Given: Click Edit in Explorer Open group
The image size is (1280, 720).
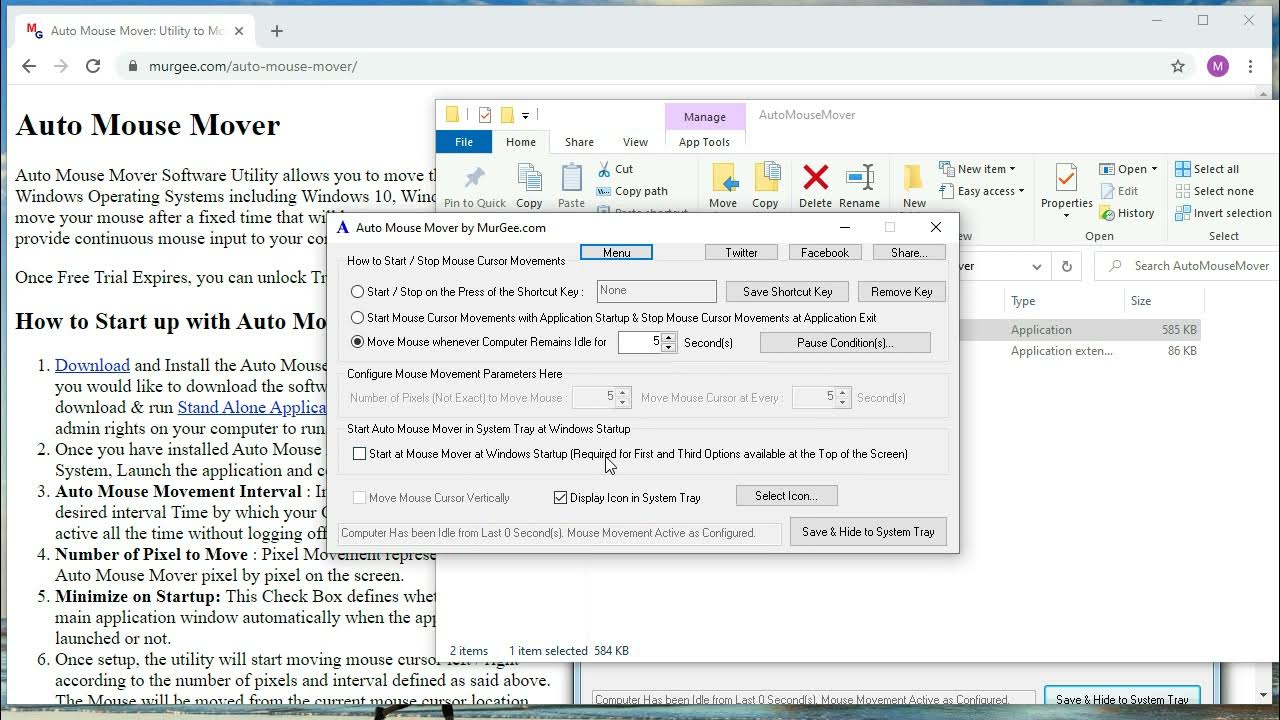Looking at the screenshot, I should (1119, 191).
